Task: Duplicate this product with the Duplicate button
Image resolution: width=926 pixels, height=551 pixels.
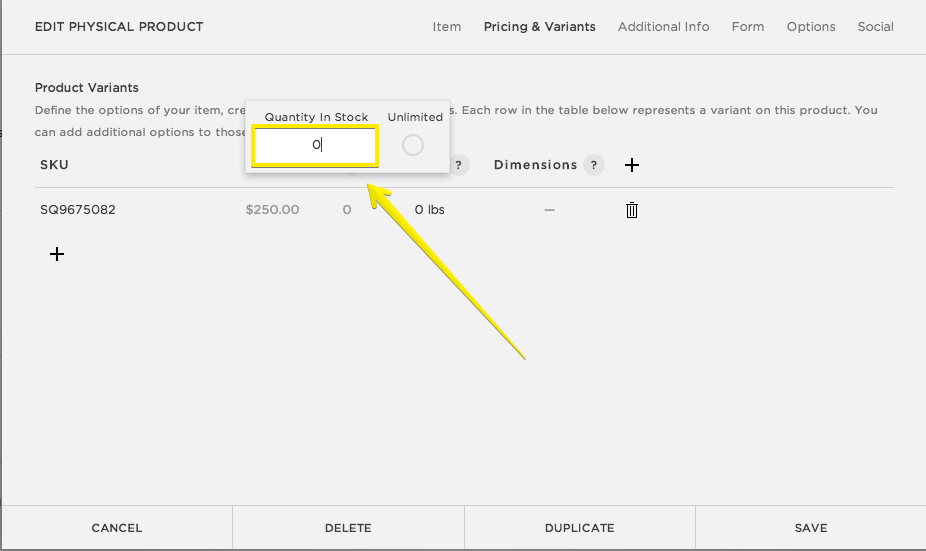Action: (x=579, y=528)
